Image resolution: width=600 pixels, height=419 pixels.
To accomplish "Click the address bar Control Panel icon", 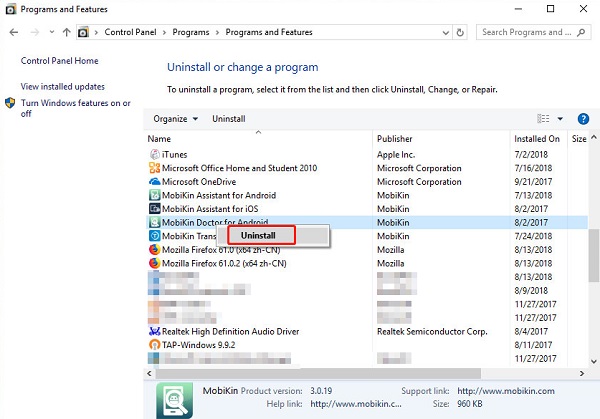I will [83, 33].
